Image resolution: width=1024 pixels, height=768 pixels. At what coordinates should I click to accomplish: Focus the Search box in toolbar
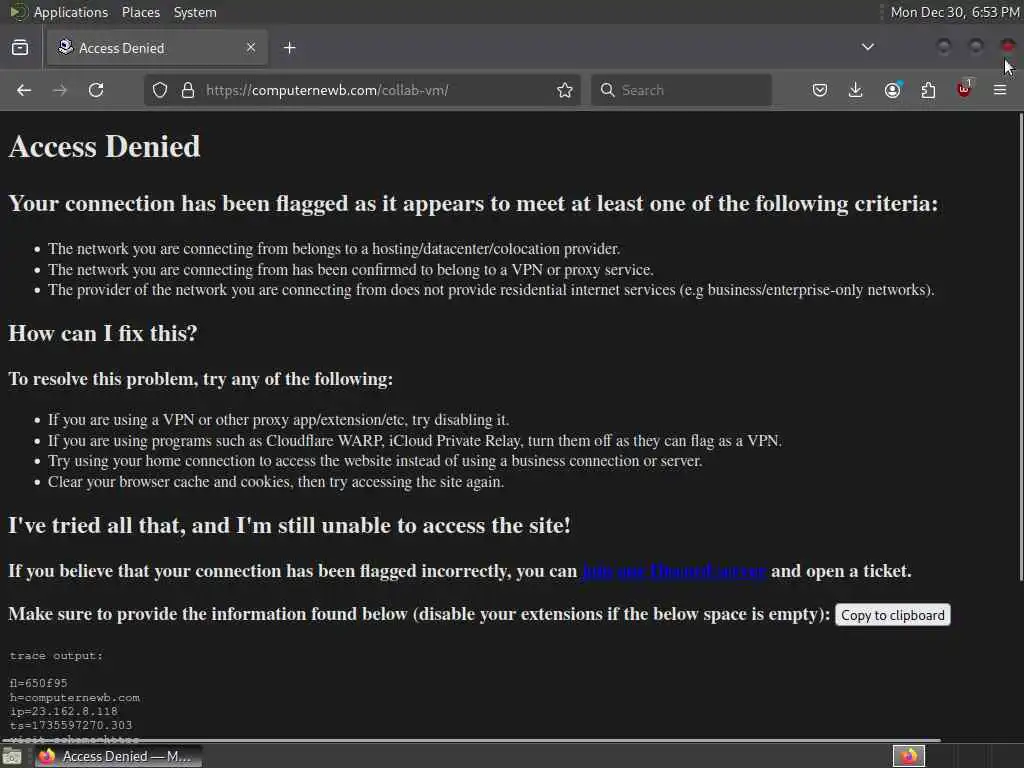coord(681,90)
